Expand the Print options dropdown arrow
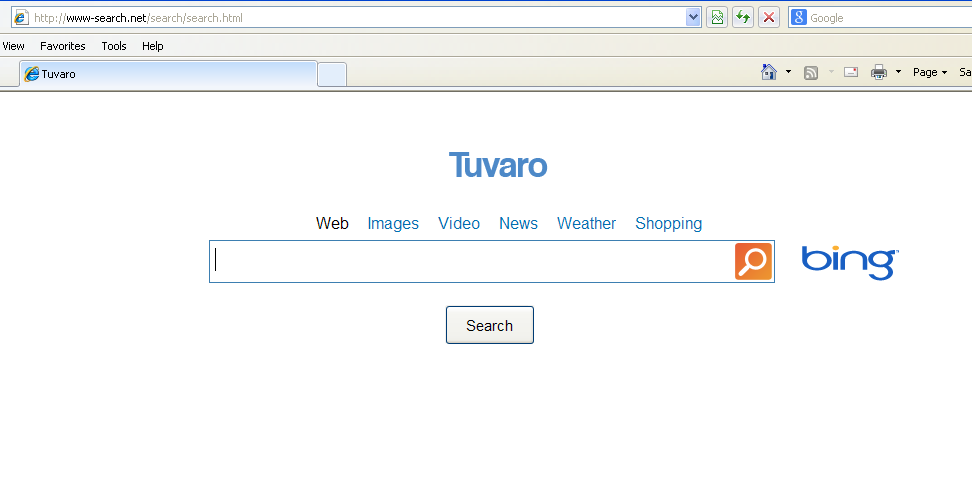 click(x=898, y=72)
